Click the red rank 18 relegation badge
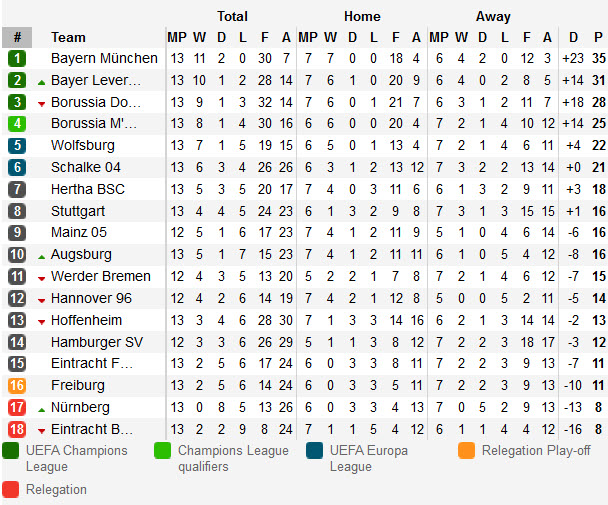The image size is (608, 505). pos(17,429)
